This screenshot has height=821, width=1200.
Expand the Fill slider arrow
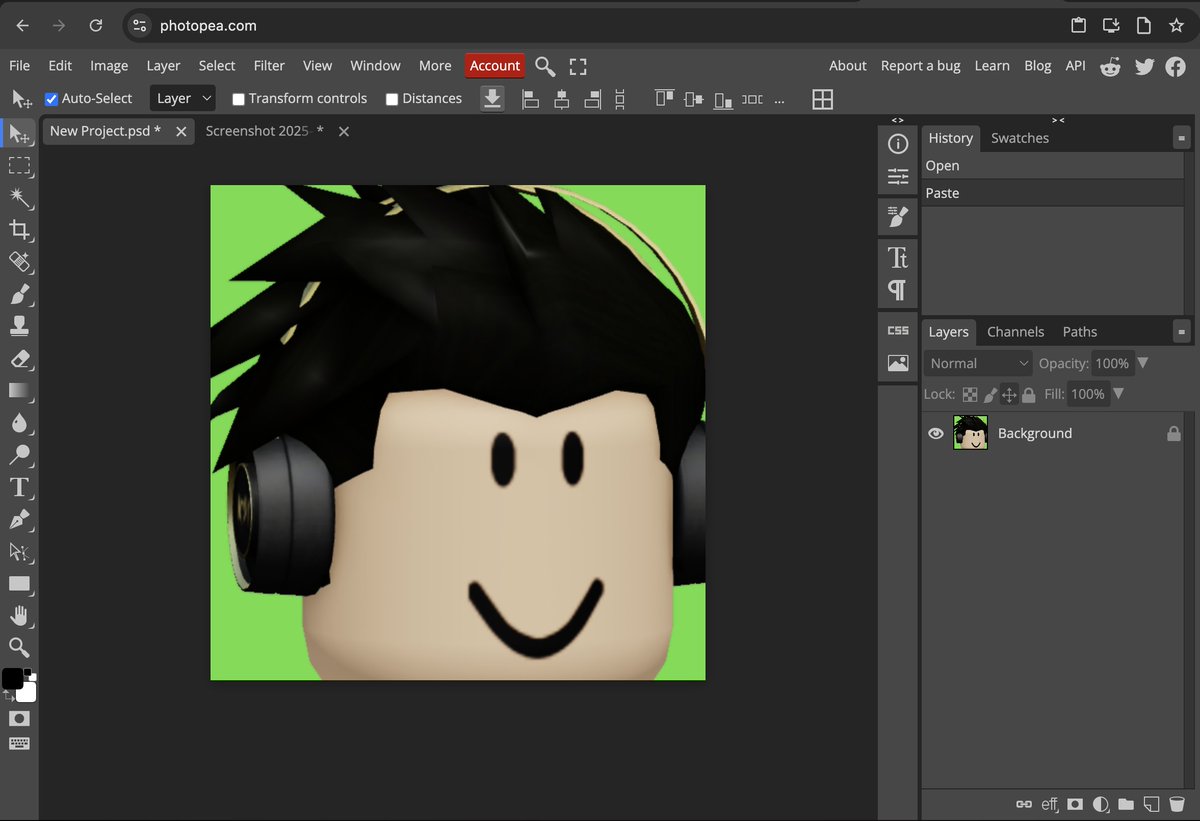1118,394
